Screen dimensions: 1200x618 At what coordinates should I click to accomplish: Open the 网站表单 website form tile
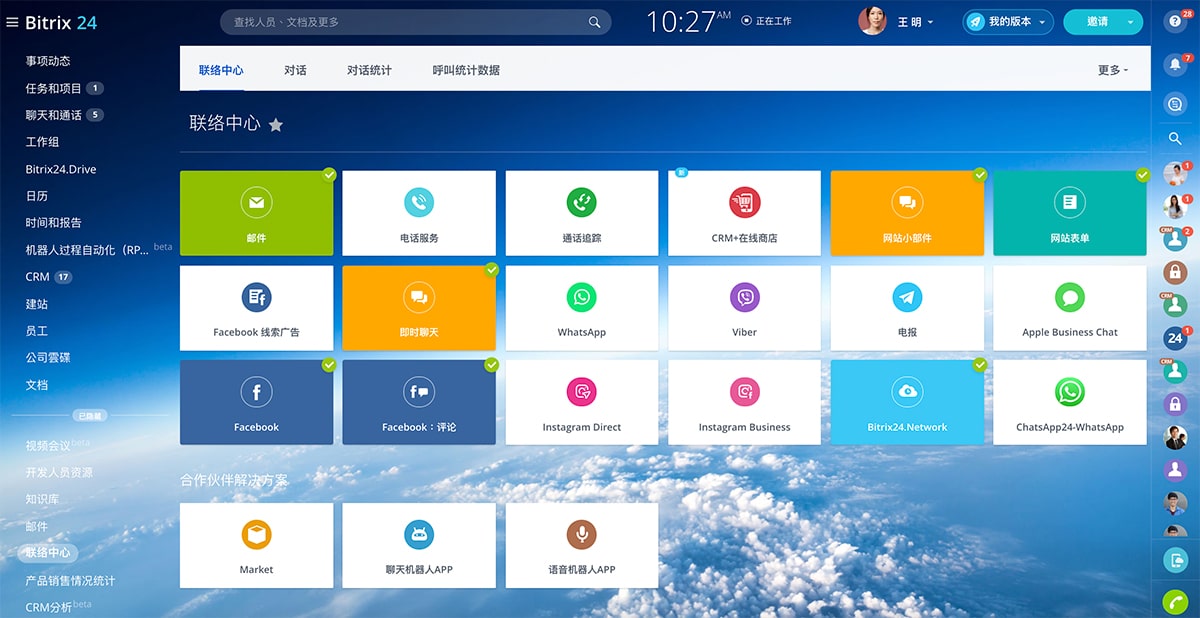tap(1070, 213)
